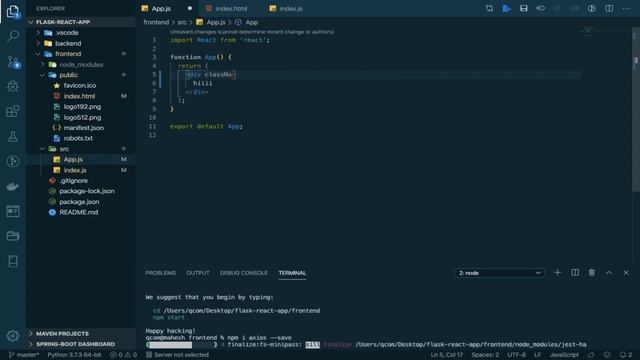Collapse the frontend folder

click(x=81, y=54)
